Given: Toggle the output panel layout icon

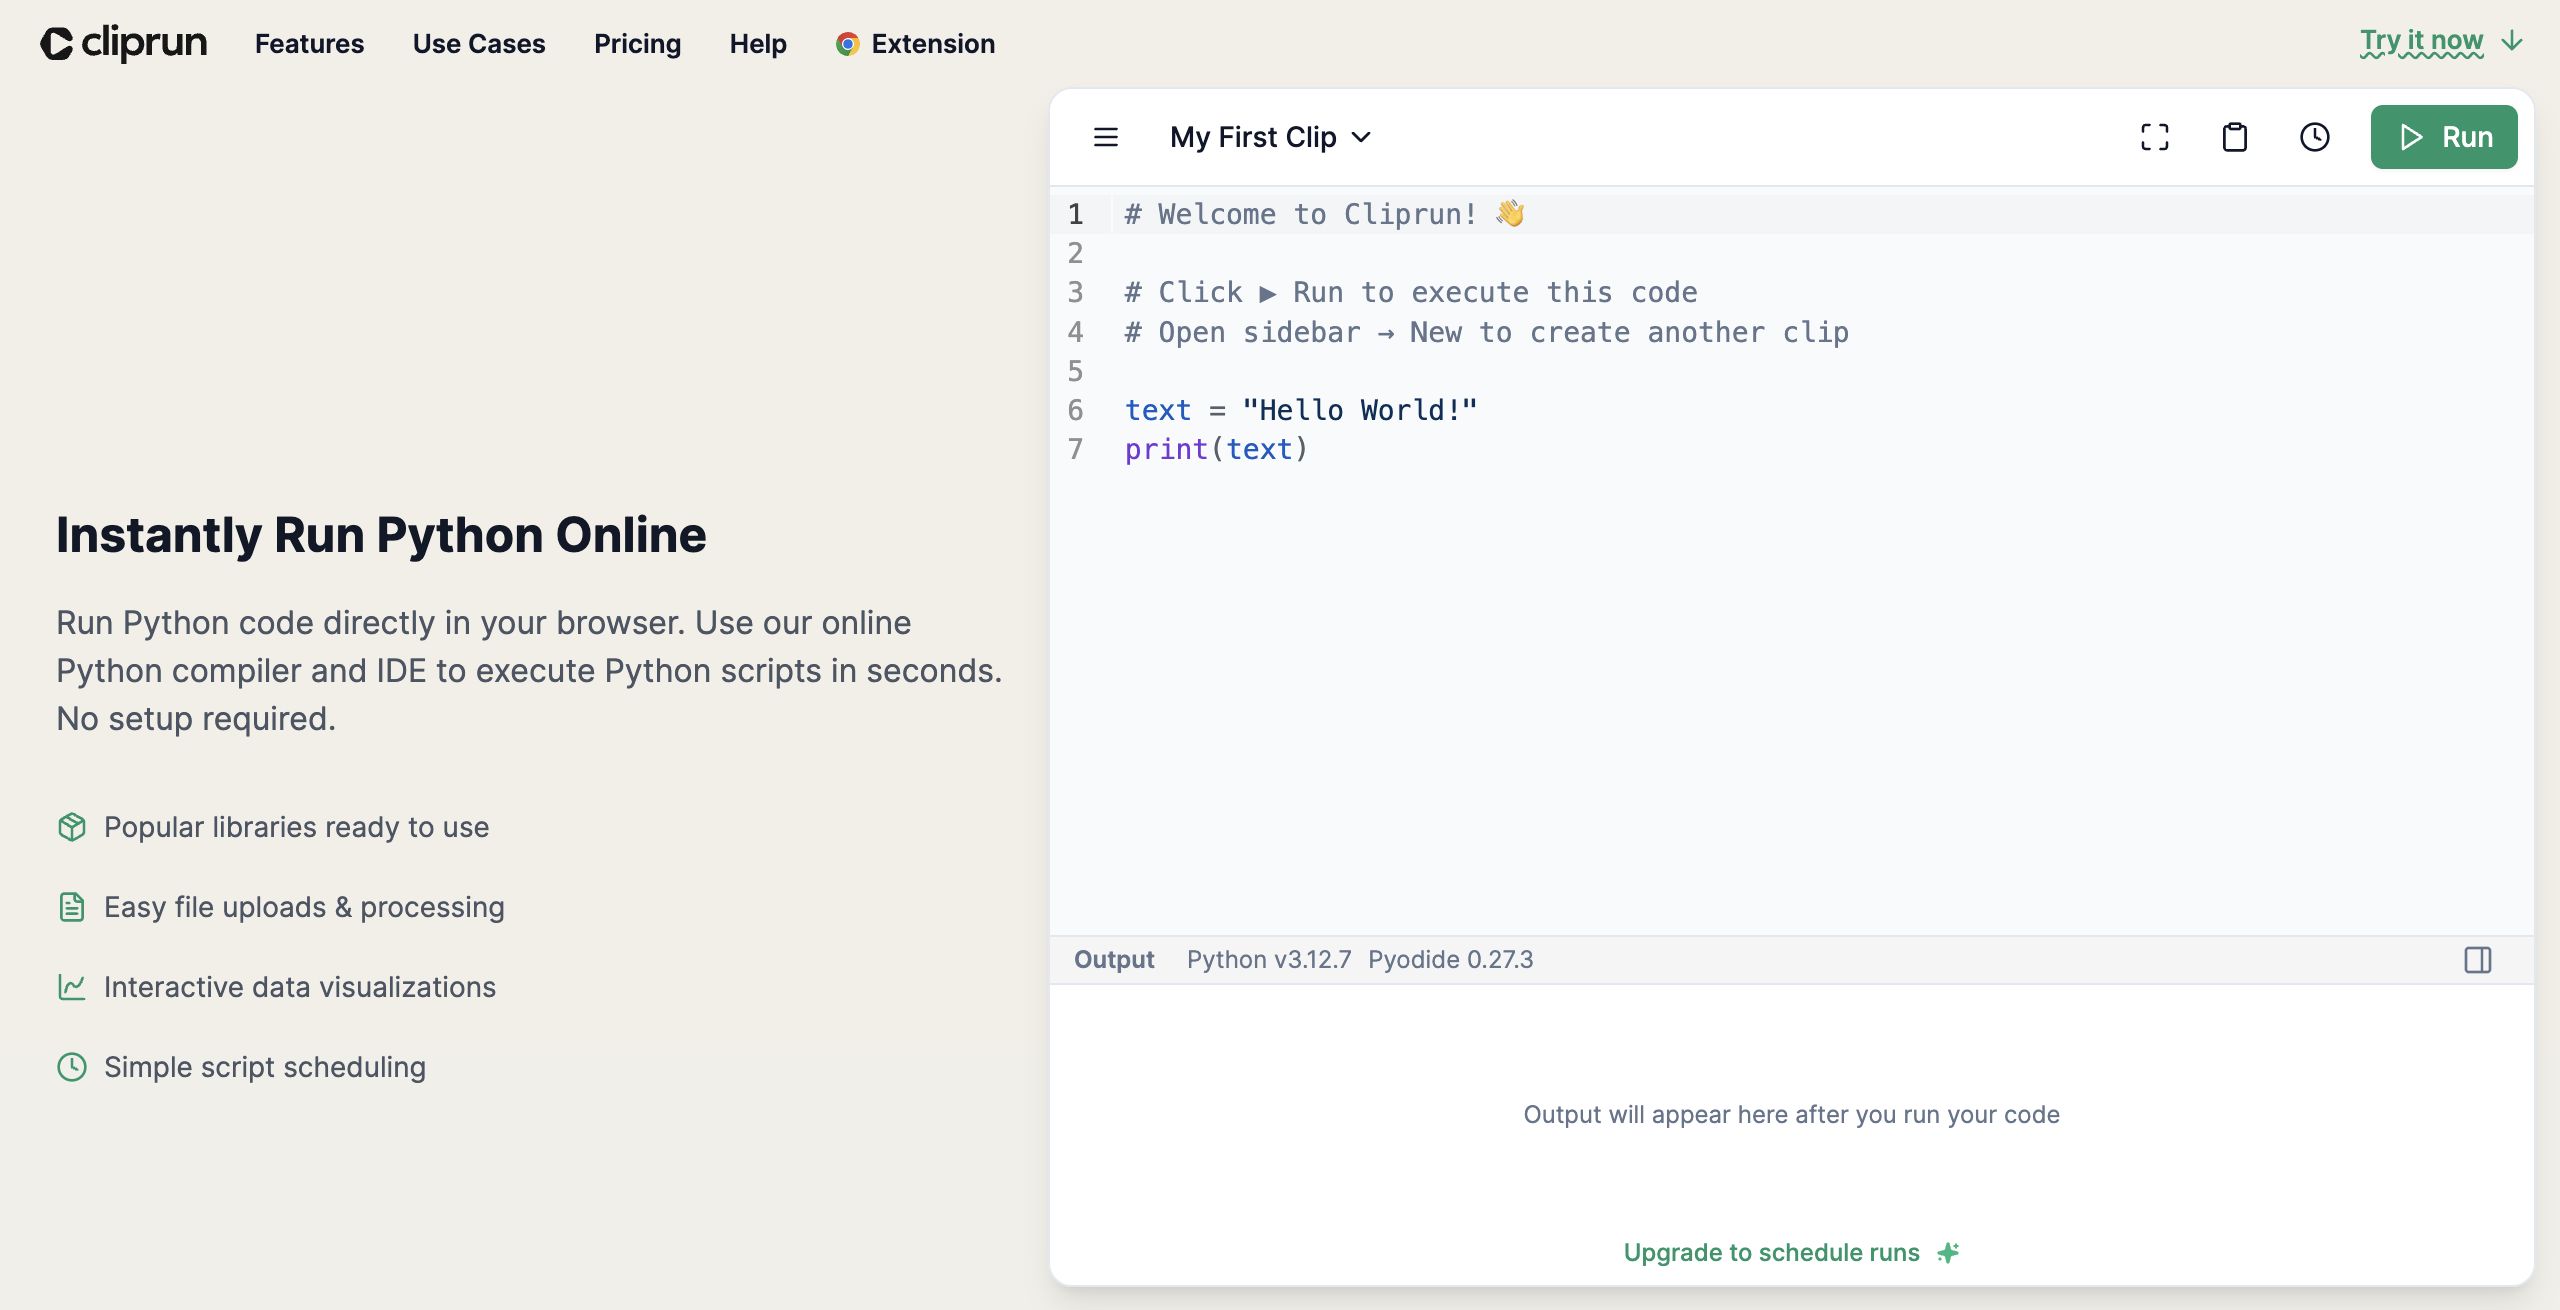Looking at the screenshot, I should [x=2477, y=960].
